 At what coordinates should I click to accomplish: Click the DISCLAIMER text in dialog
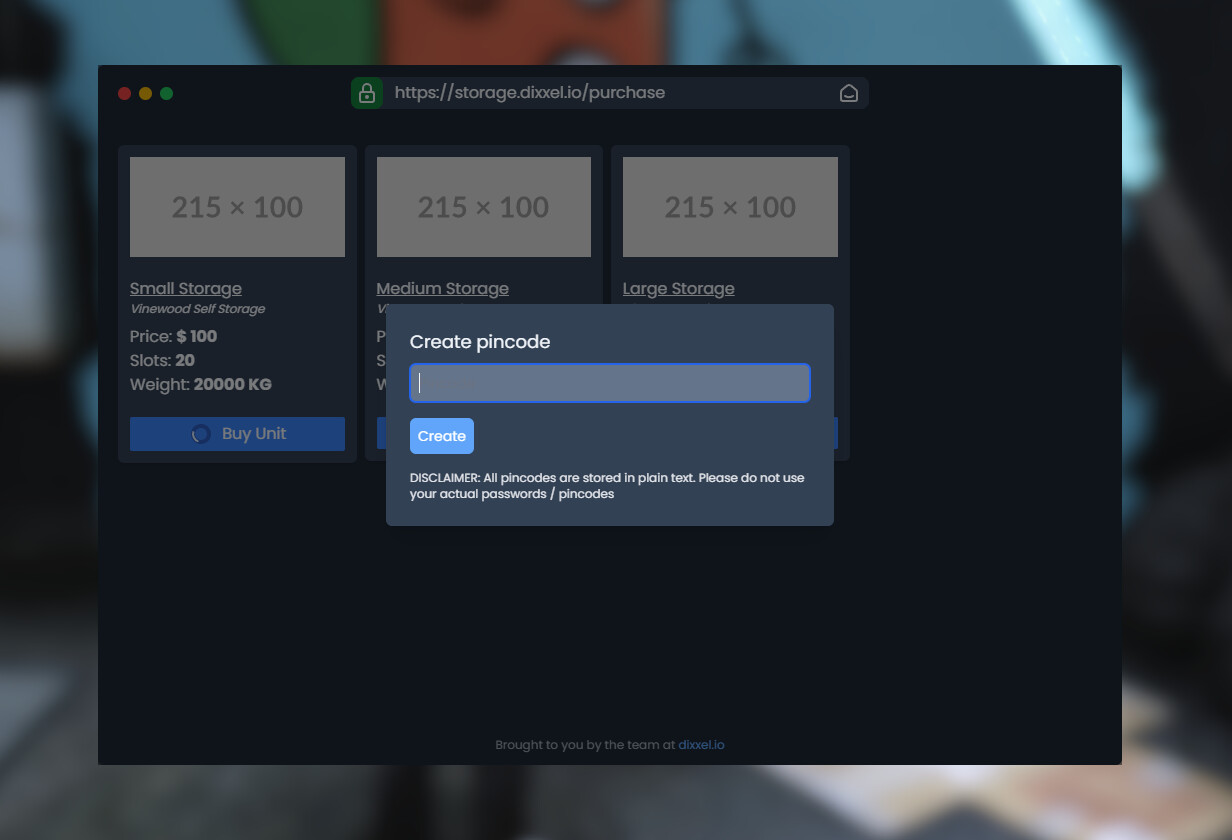coord(607,486)
